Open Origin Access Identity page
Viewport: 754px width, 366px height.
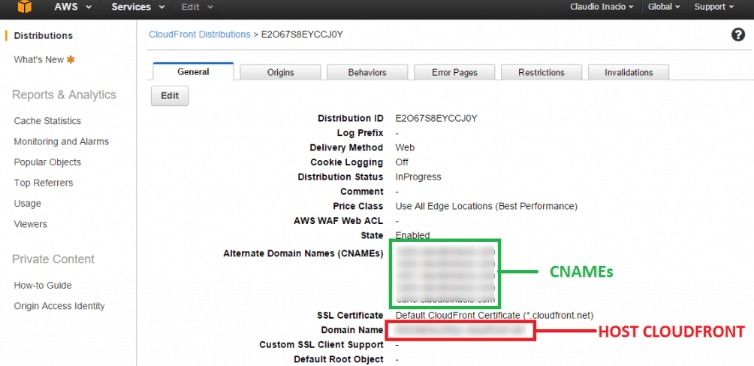pos(59,306)
